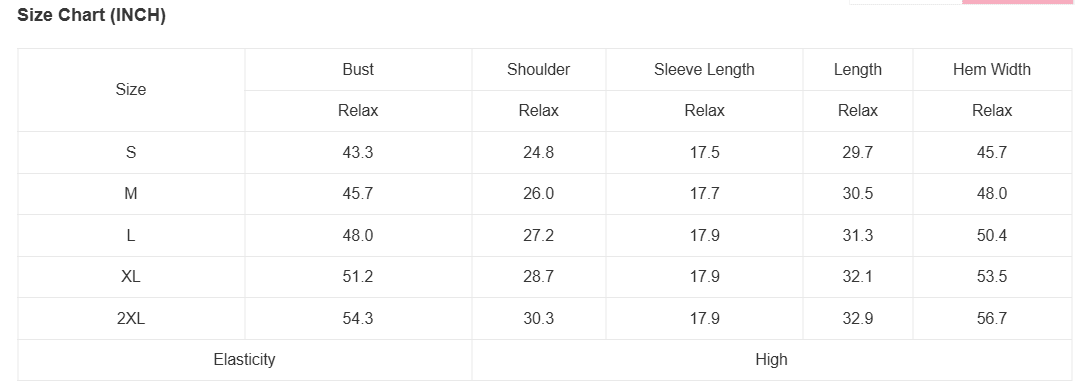This screenshot has width=1089, height=382.
Task: Select shoulder value 28.7 for XL
Action: (538, 276)
